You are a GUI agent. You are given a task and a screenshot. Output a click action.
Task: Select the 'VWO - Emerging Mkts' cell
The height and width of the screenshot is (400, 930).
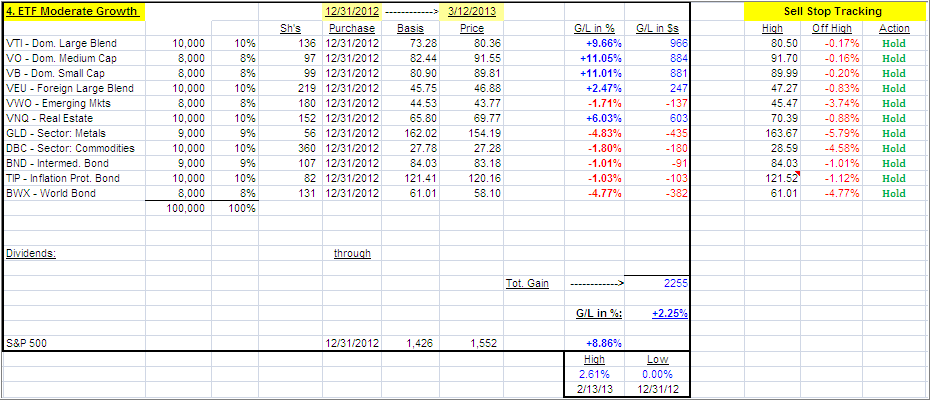click(74, 103)
